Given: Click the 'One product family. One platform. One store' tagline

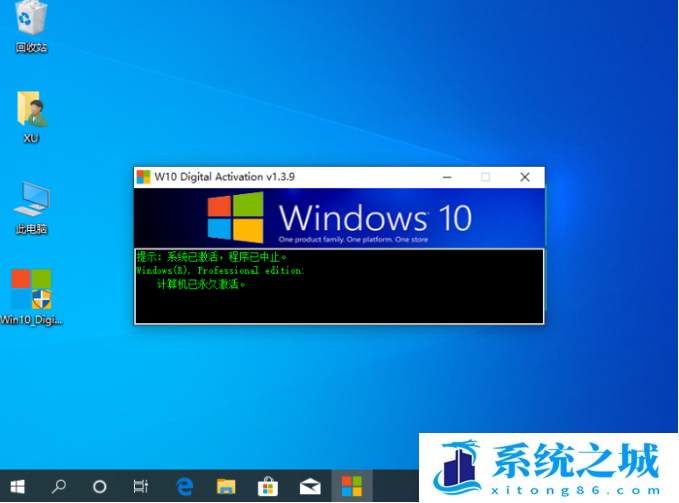Looking at the screenshot, I should (353, 239).
